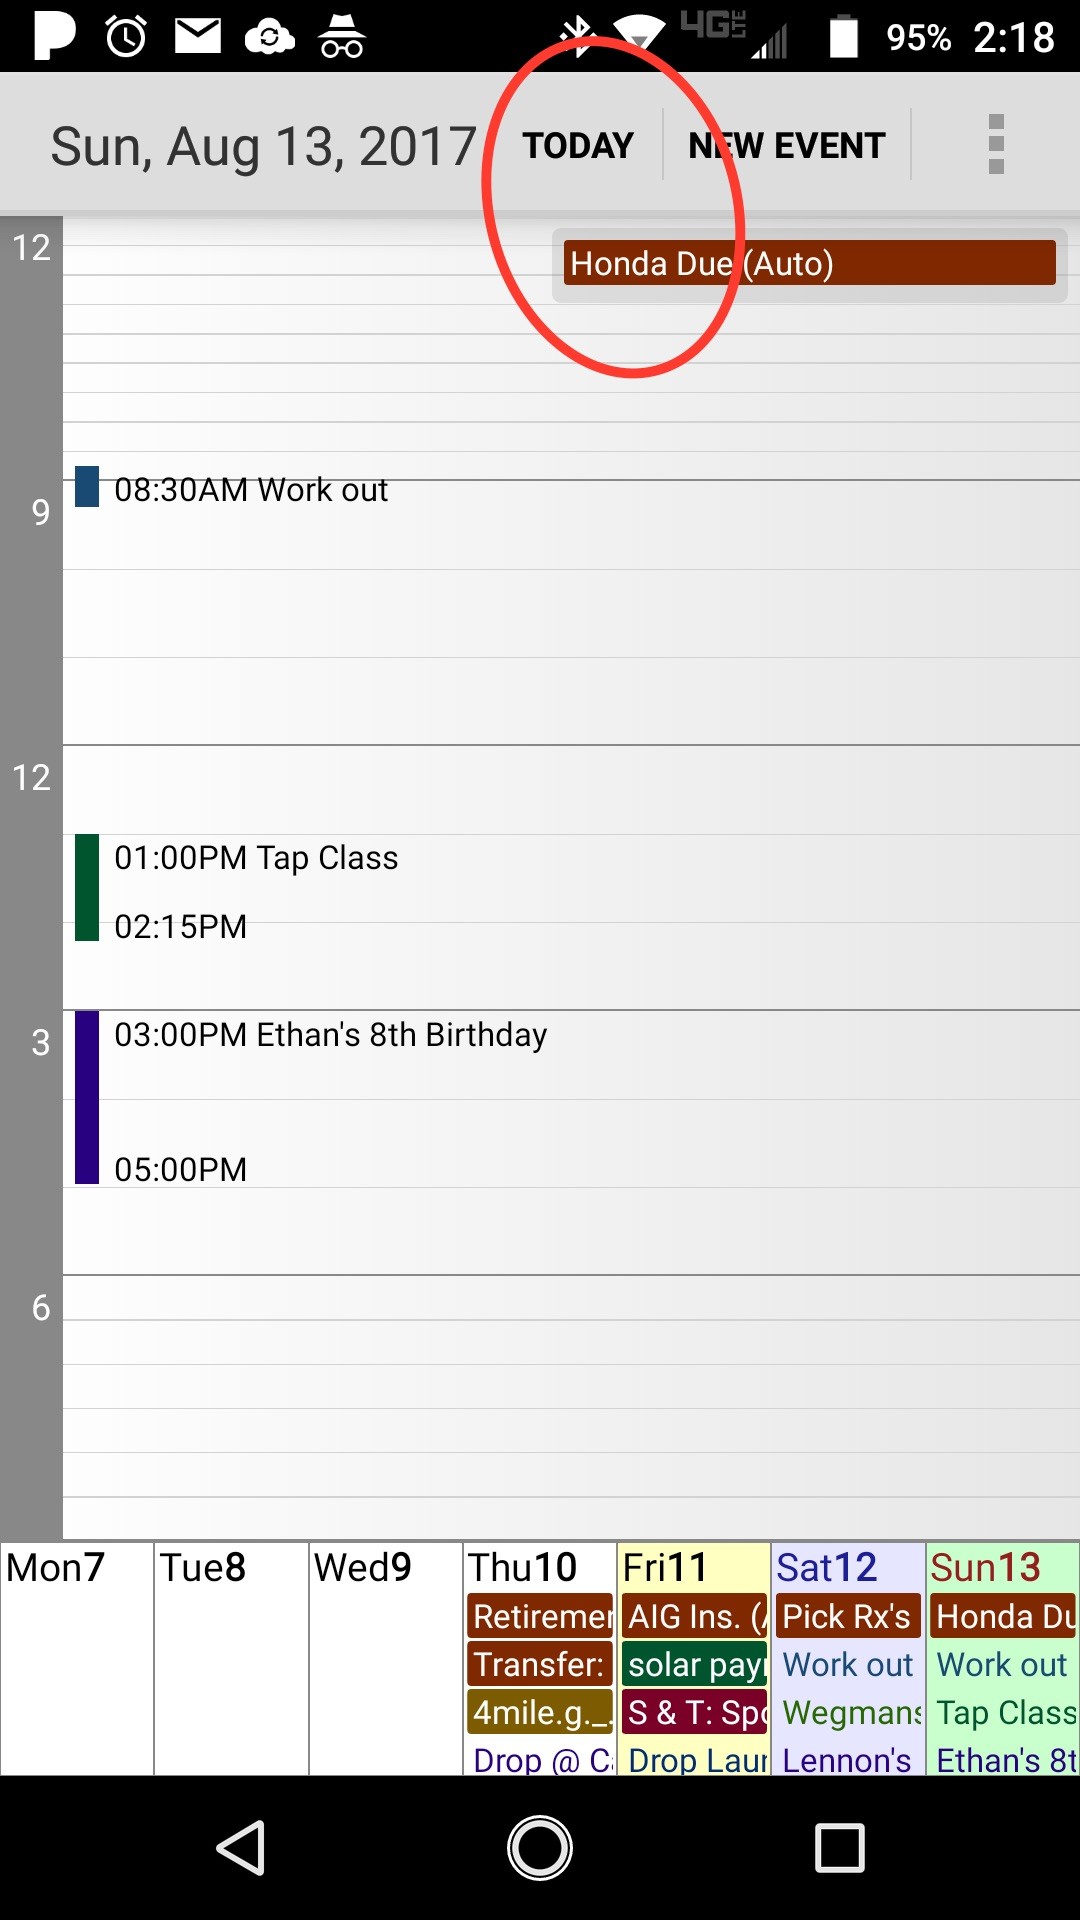
Task: Create a NEW EVENT
Action: (787, 145)
